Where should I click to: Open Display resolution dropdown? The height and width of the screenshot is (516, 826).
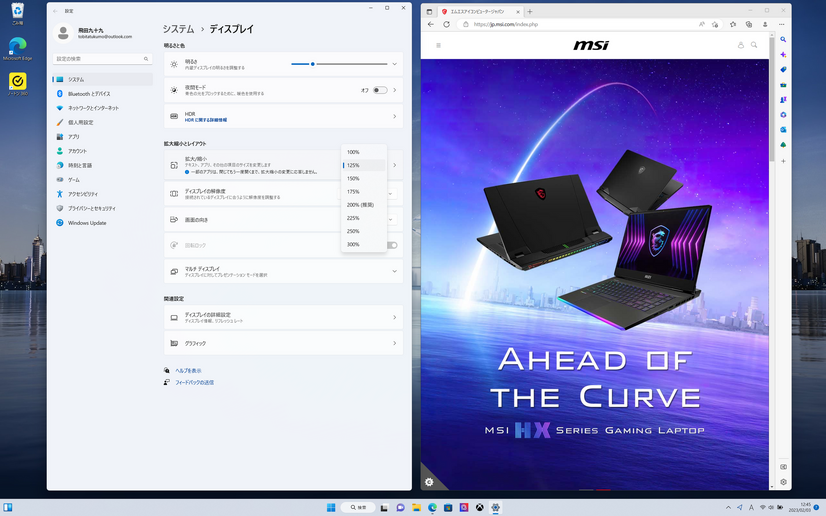pyautogui.click(x=390, y=194)
